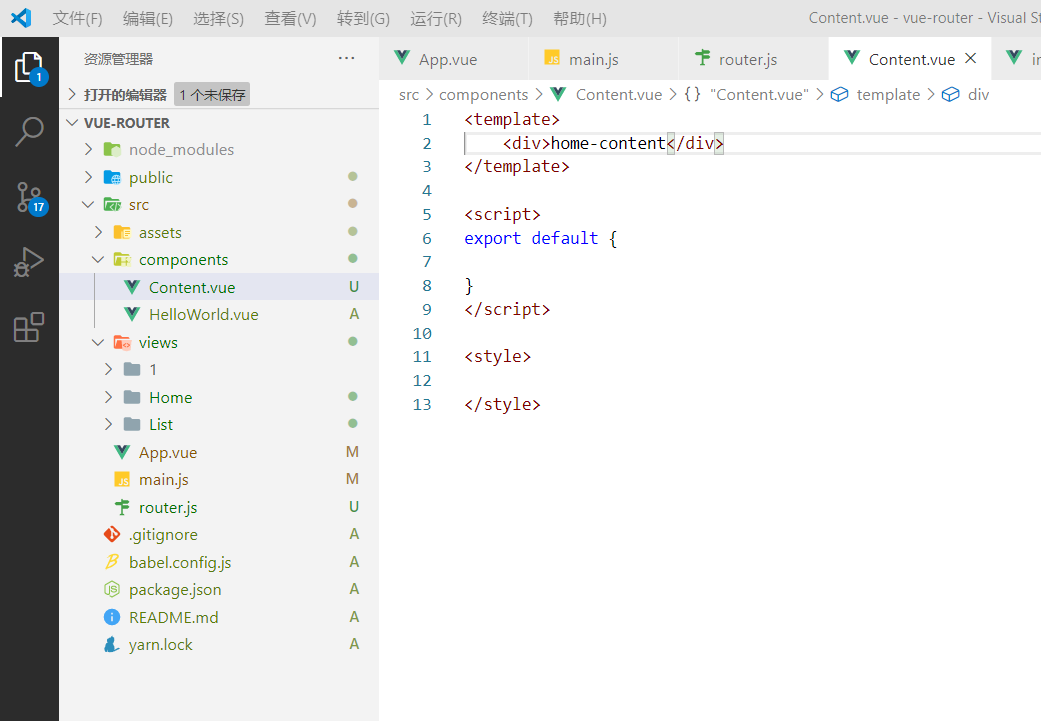
Task: Open the 文件(F) menu
Action: coord(78,19)
